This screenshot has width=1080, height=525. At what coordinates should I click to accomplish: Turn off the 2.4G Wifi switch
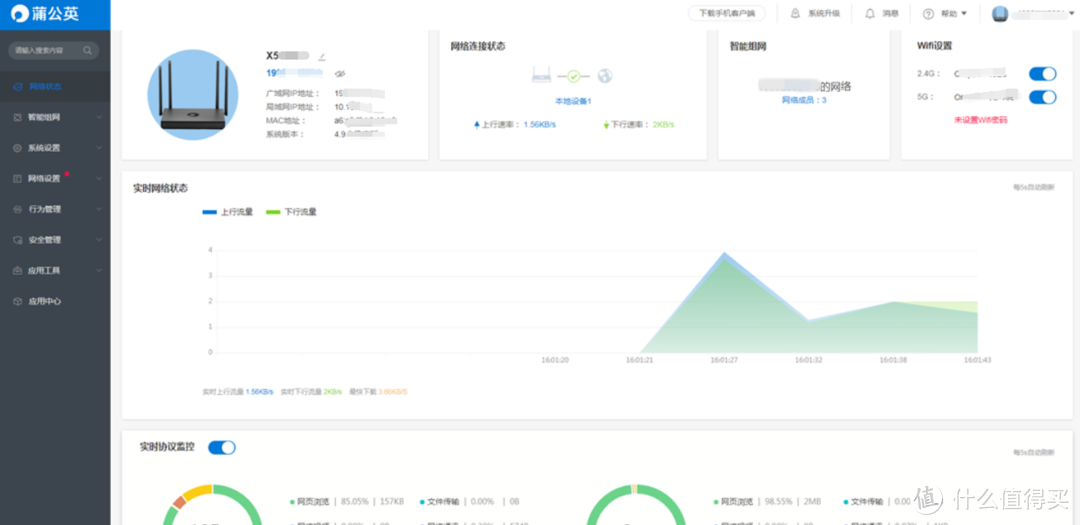[x=1042, y=74]
